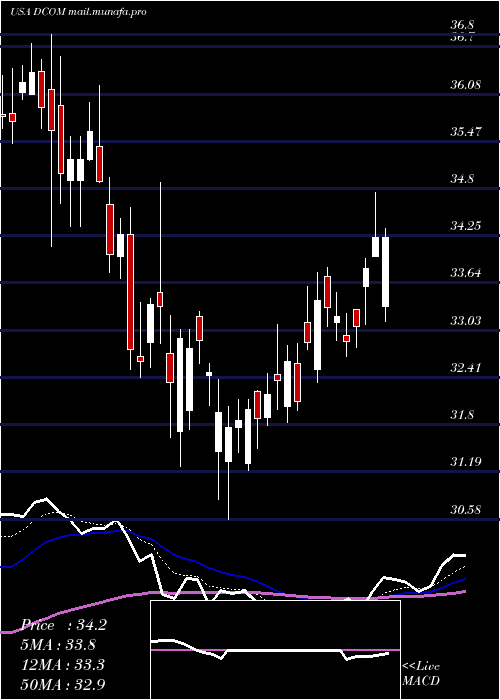Screen dimensions: 500x700
Task: Click inside the MACD inset chart
Action: pyautogui.click(x=275, y=650)
